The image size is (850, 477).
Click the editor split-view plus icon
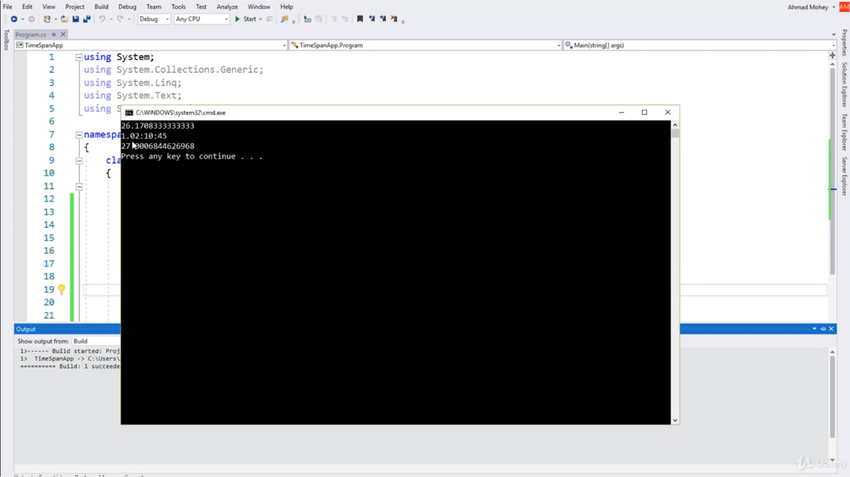(x=832, y=55)
